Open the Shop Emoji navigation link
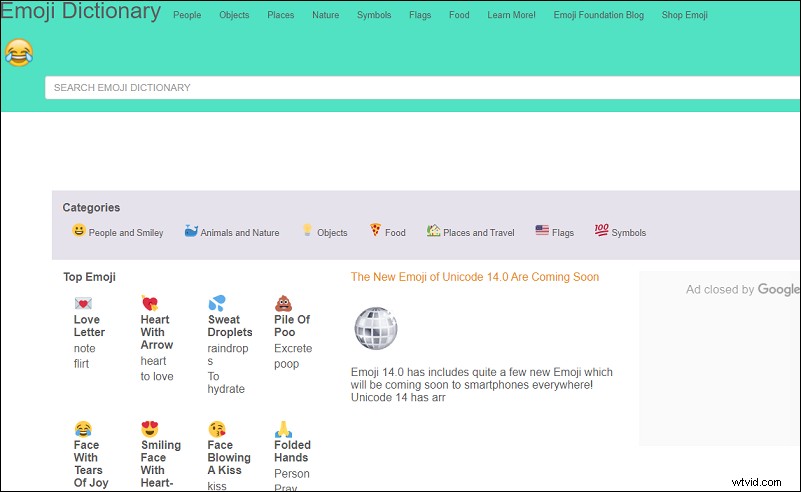Image resolution: width=801 pixels, height=492 pixels. coord(684,15)
